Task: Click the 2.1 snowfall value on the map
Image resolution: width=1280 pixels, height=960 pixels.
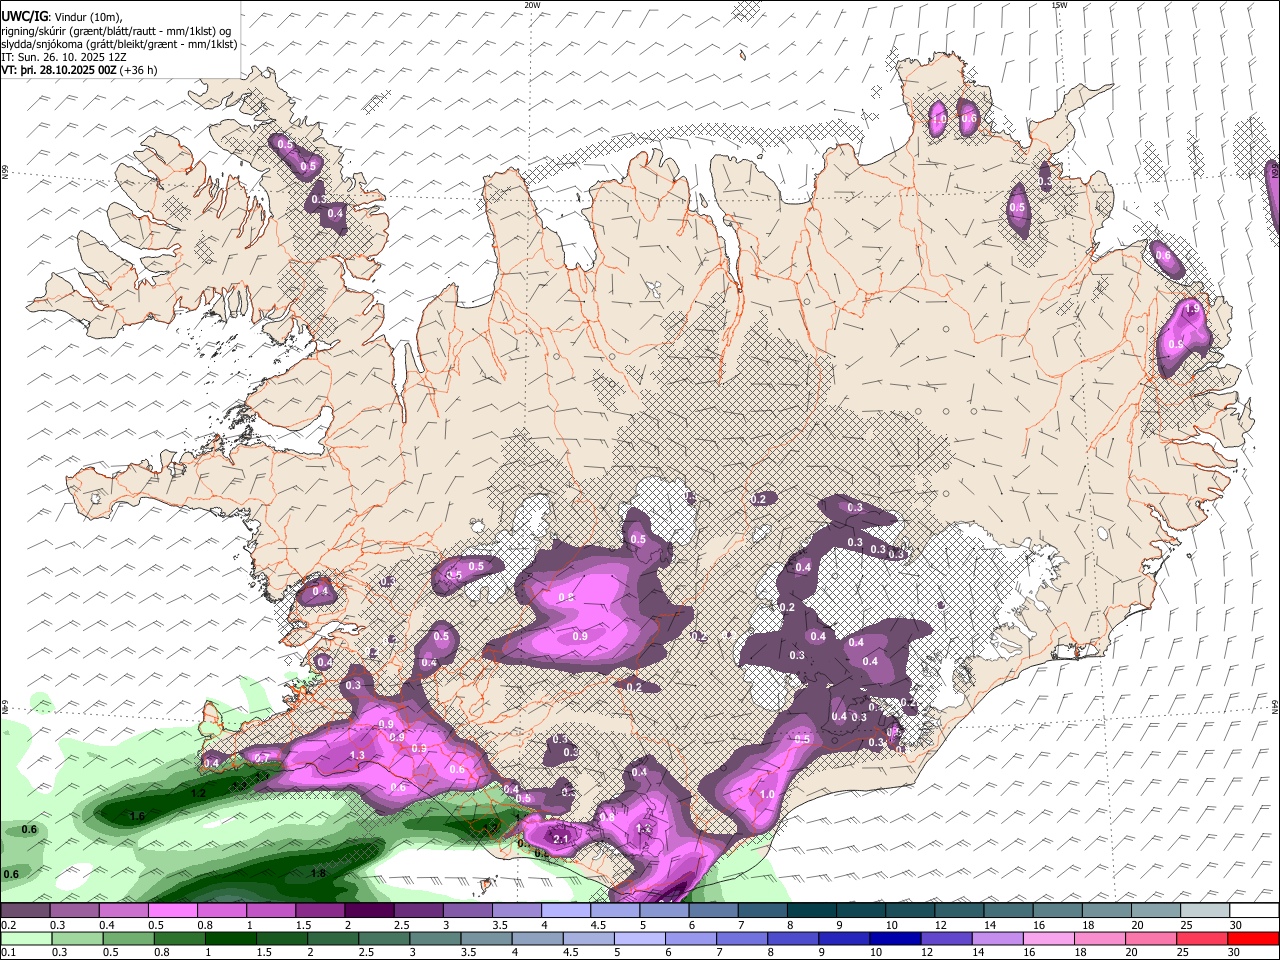Action: (561, 838)
